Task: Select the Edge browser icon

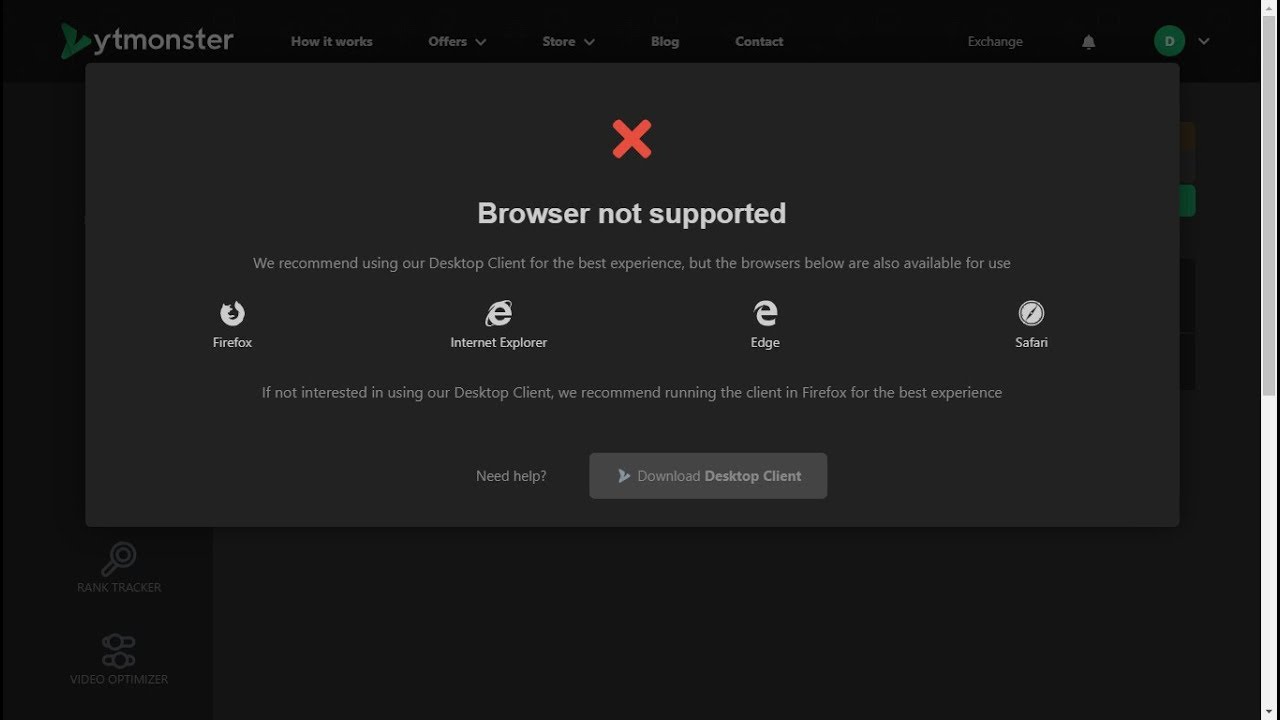Action: click(x=765, y=313)
